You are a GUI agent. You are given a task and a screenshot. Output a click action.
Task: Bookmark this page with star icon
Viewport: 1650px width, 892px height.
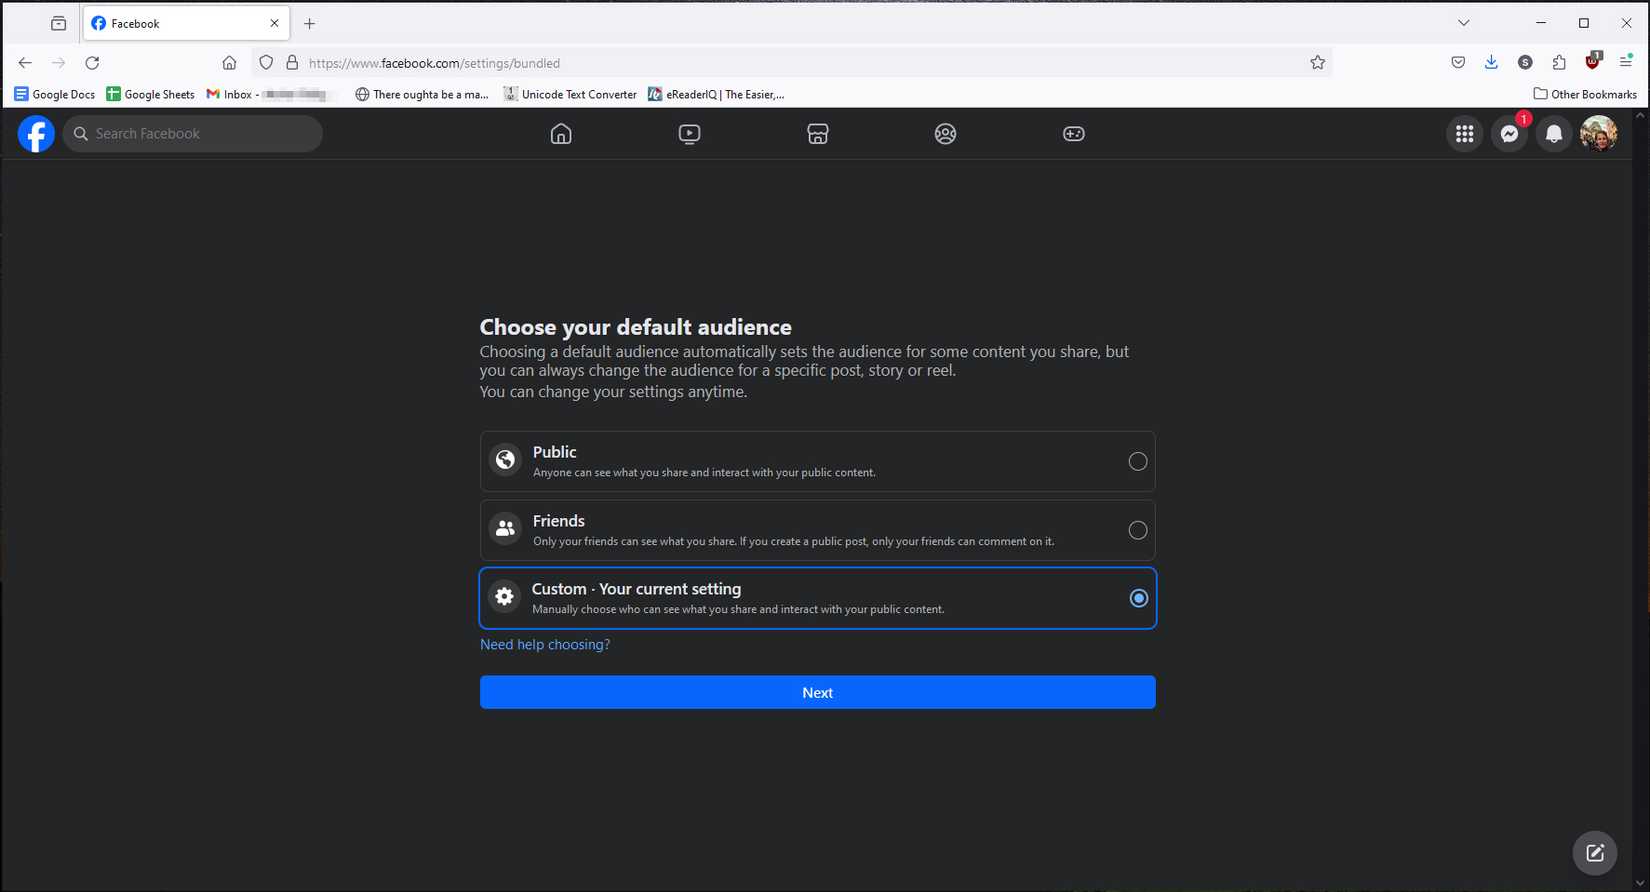coord(1317,63)
